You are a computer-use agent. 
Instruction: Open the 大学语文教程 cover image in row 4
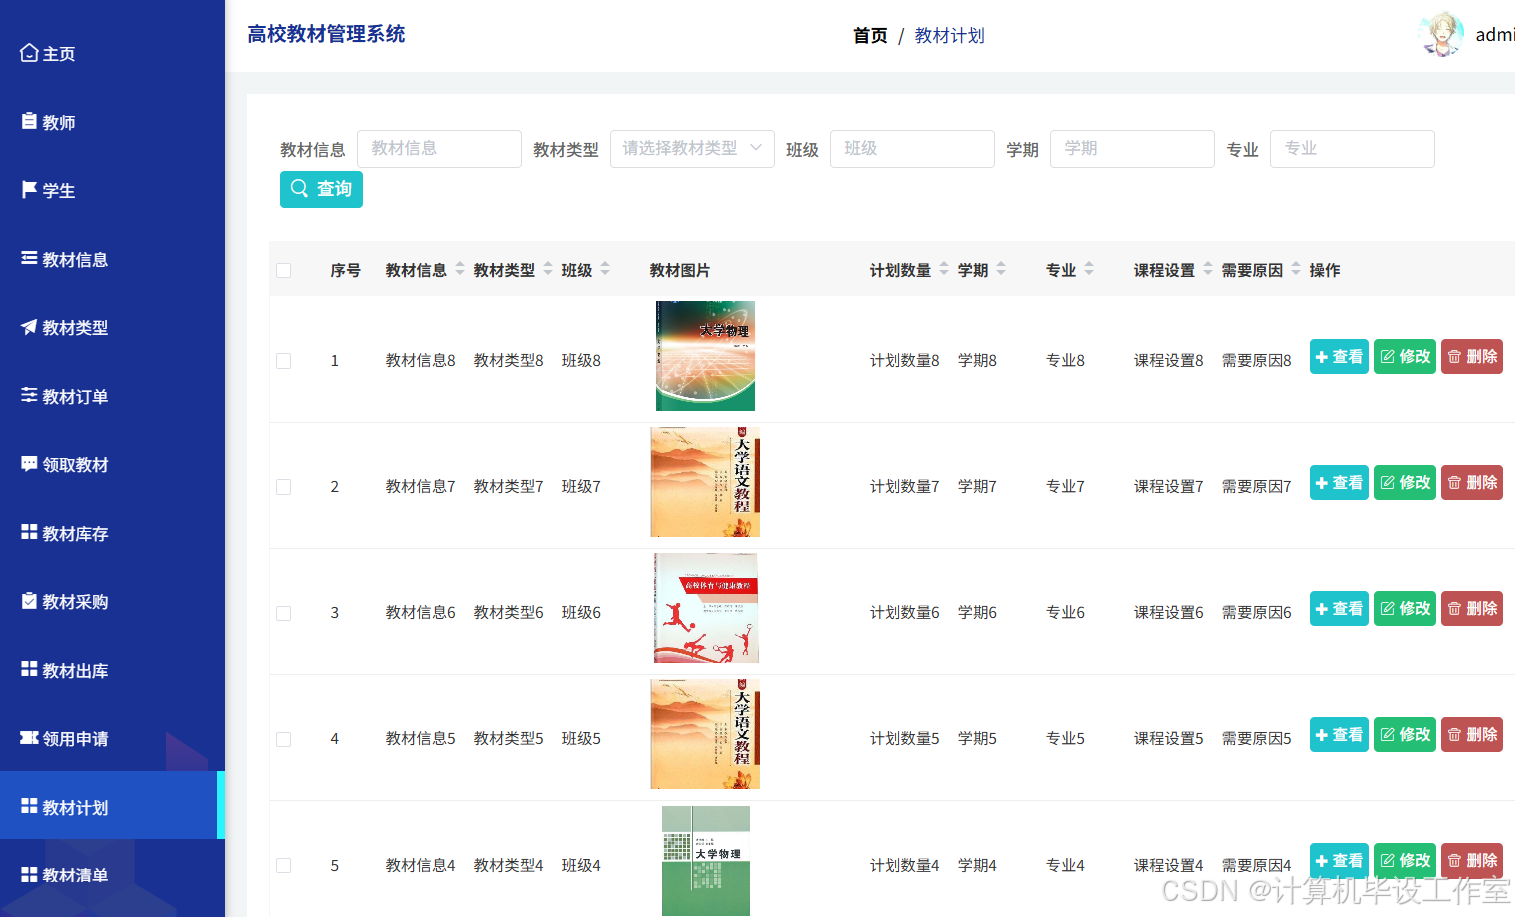[705, 734]
